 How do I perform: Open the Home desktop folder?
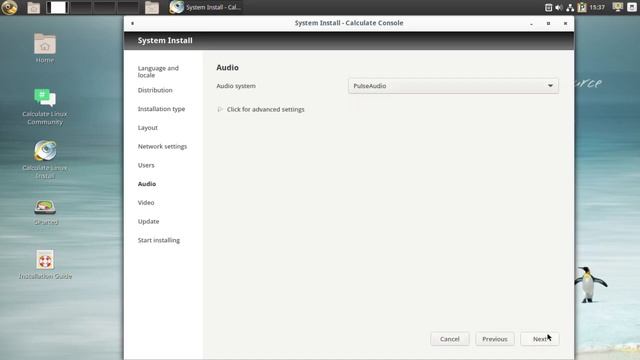coord(45,48)
